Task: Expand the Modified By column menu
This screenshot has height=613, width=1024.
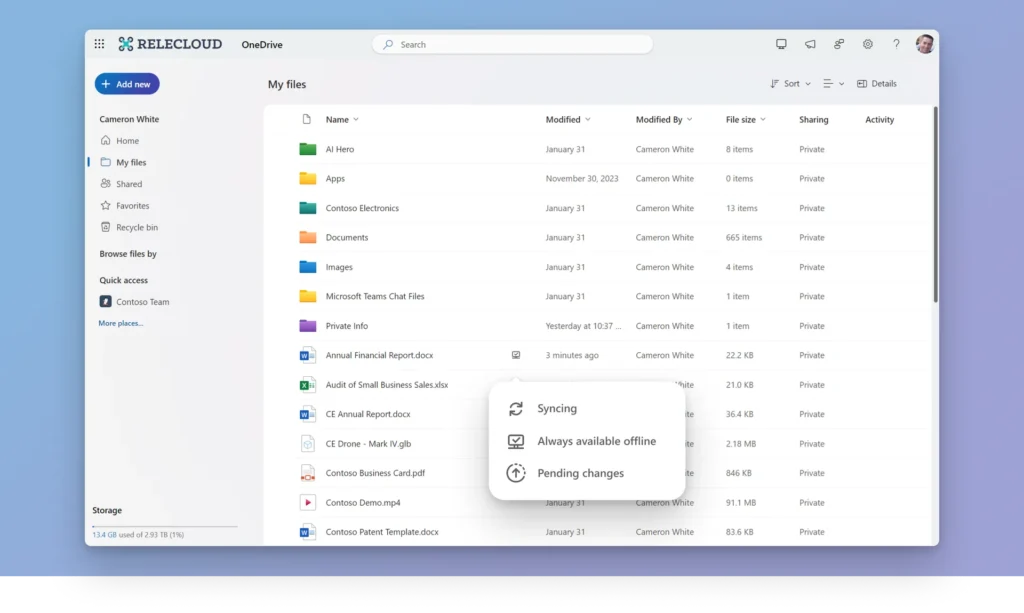Action: 690,119
